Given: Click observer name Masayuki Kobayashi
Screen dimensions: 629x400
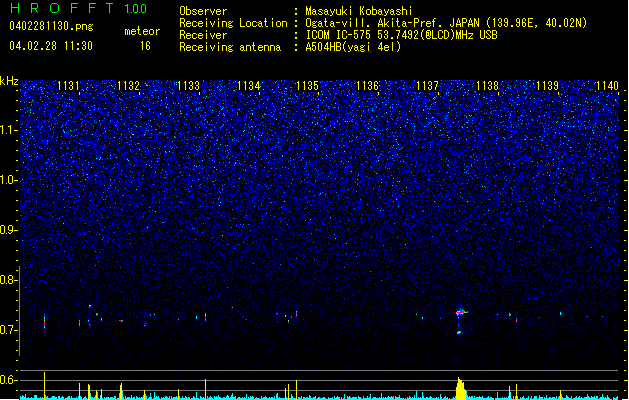Looking at the screenshot, I should [359, 11].
